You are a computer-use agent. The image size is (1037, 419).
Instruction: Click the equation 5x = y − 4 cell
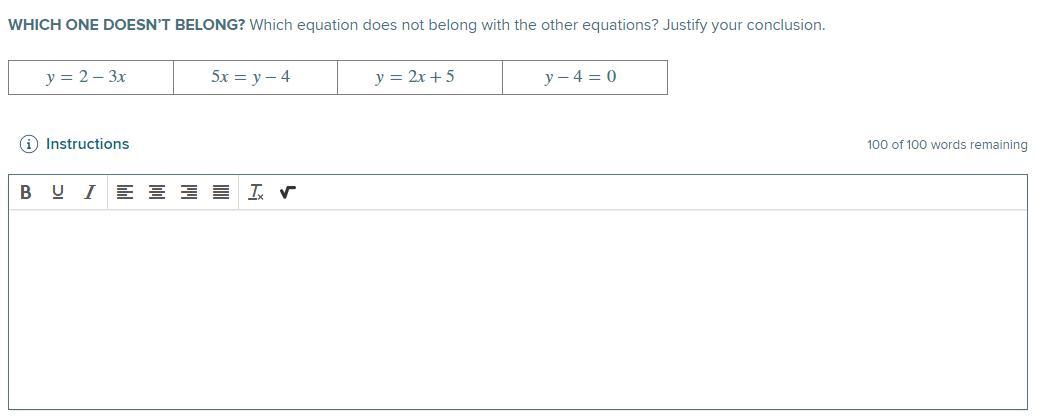coord(254,77)
